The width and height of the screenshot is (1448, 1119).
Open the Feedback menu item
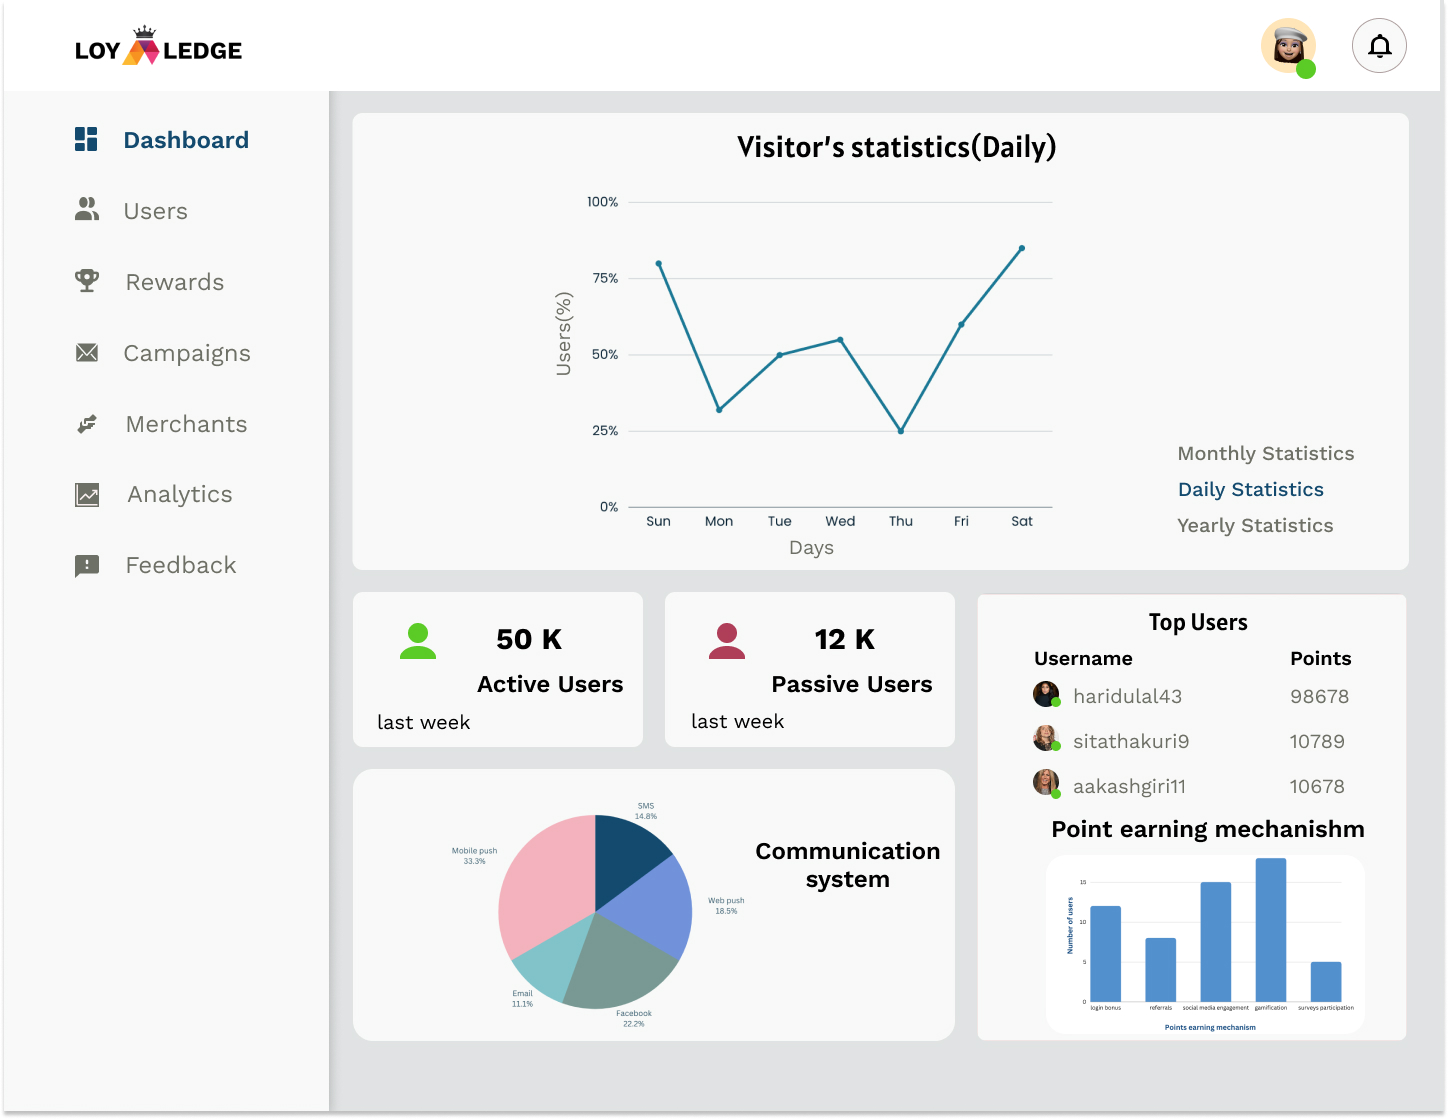coord(181,566)
